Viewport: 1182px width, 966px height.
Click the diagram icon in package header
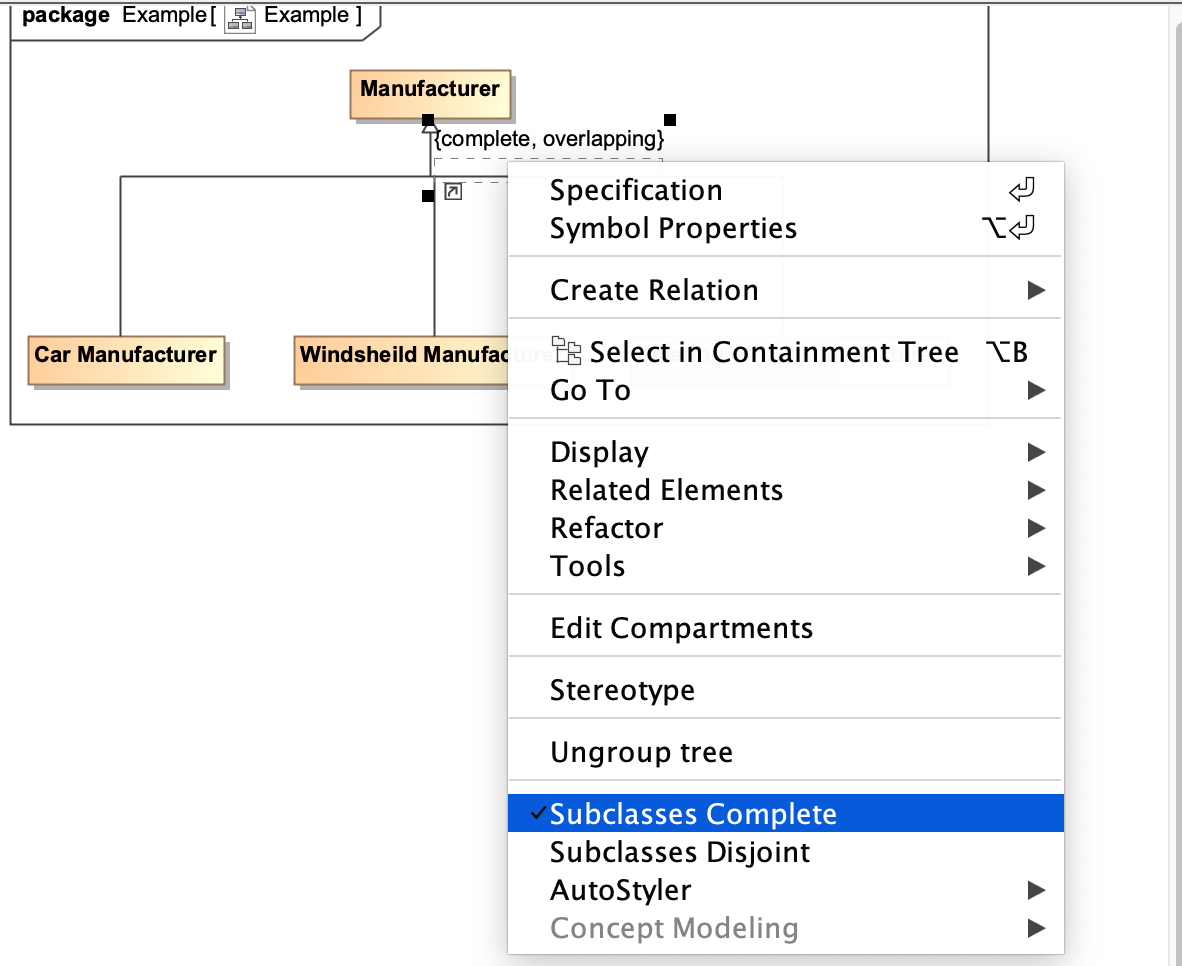tap(240, 16)
